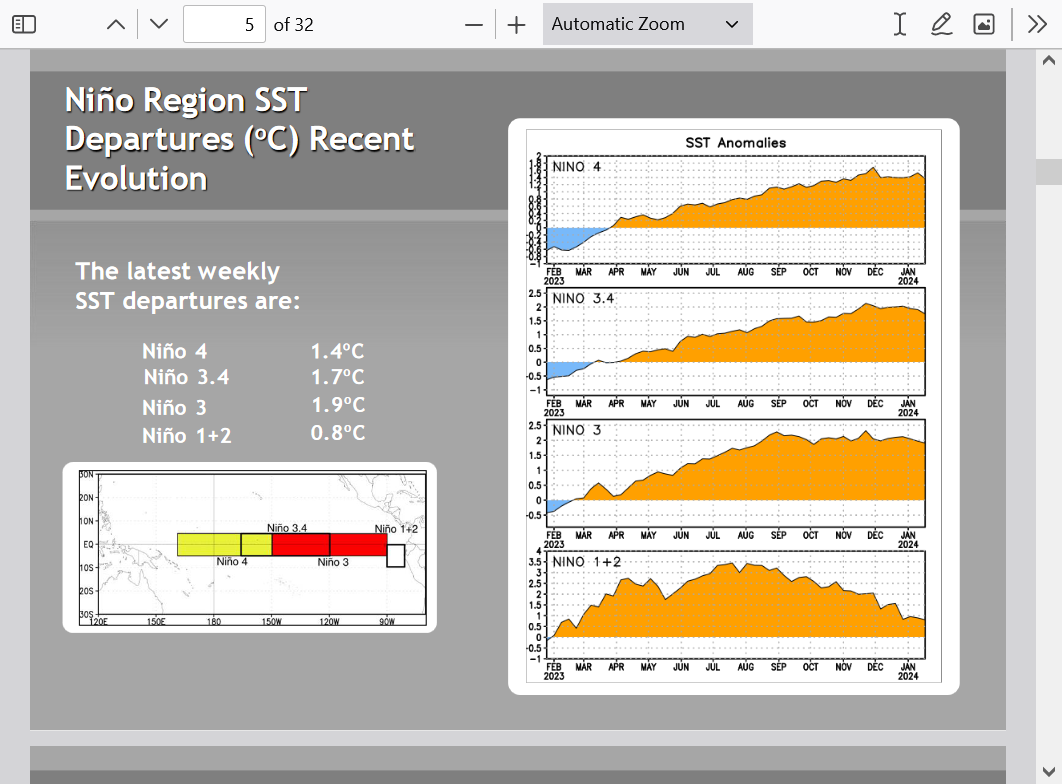
Task: Toggle the sidebar panel
Action: click(24, 24)
